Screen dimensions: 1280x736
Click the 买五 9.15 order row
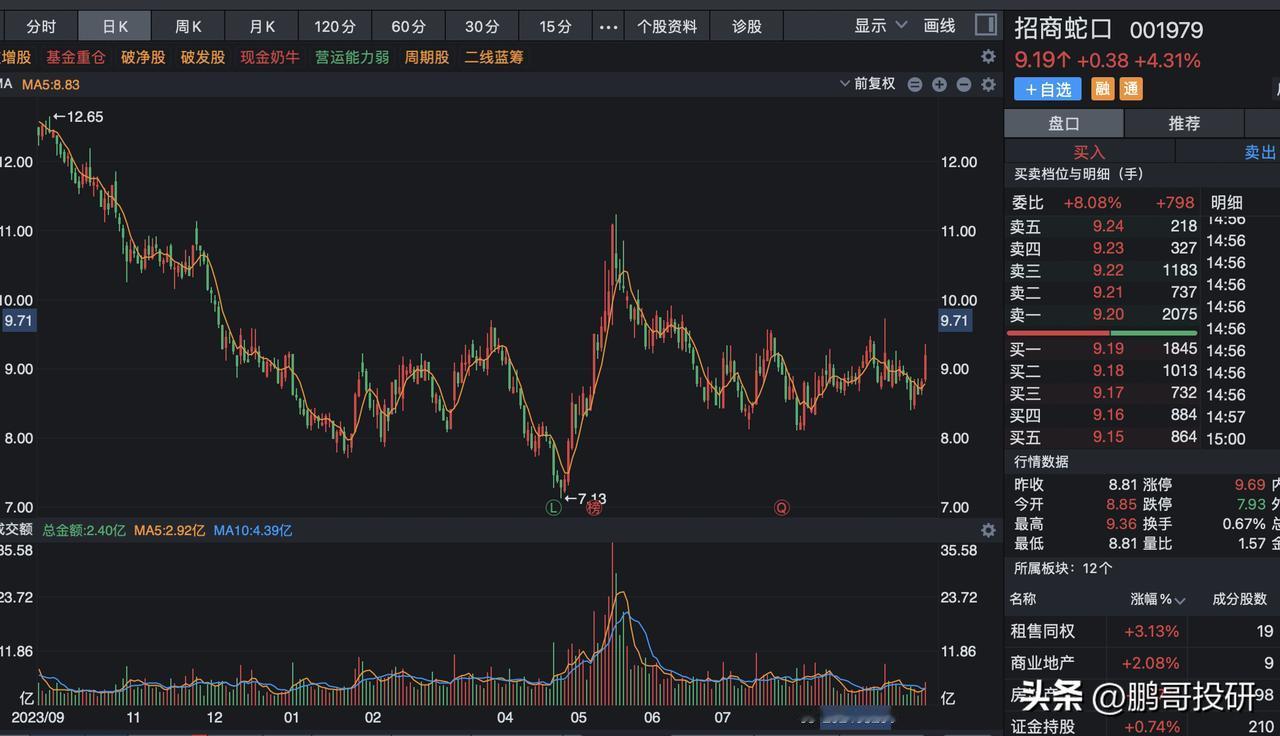(x=1103, y=436)
